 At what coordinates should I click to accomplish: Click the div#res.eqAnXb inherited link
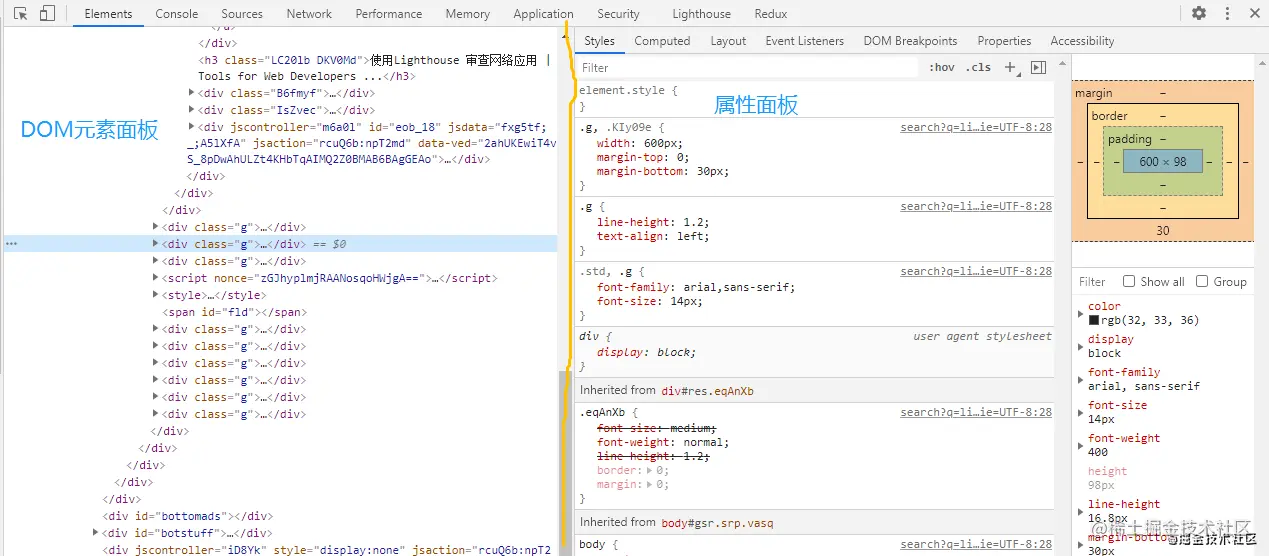707,390
